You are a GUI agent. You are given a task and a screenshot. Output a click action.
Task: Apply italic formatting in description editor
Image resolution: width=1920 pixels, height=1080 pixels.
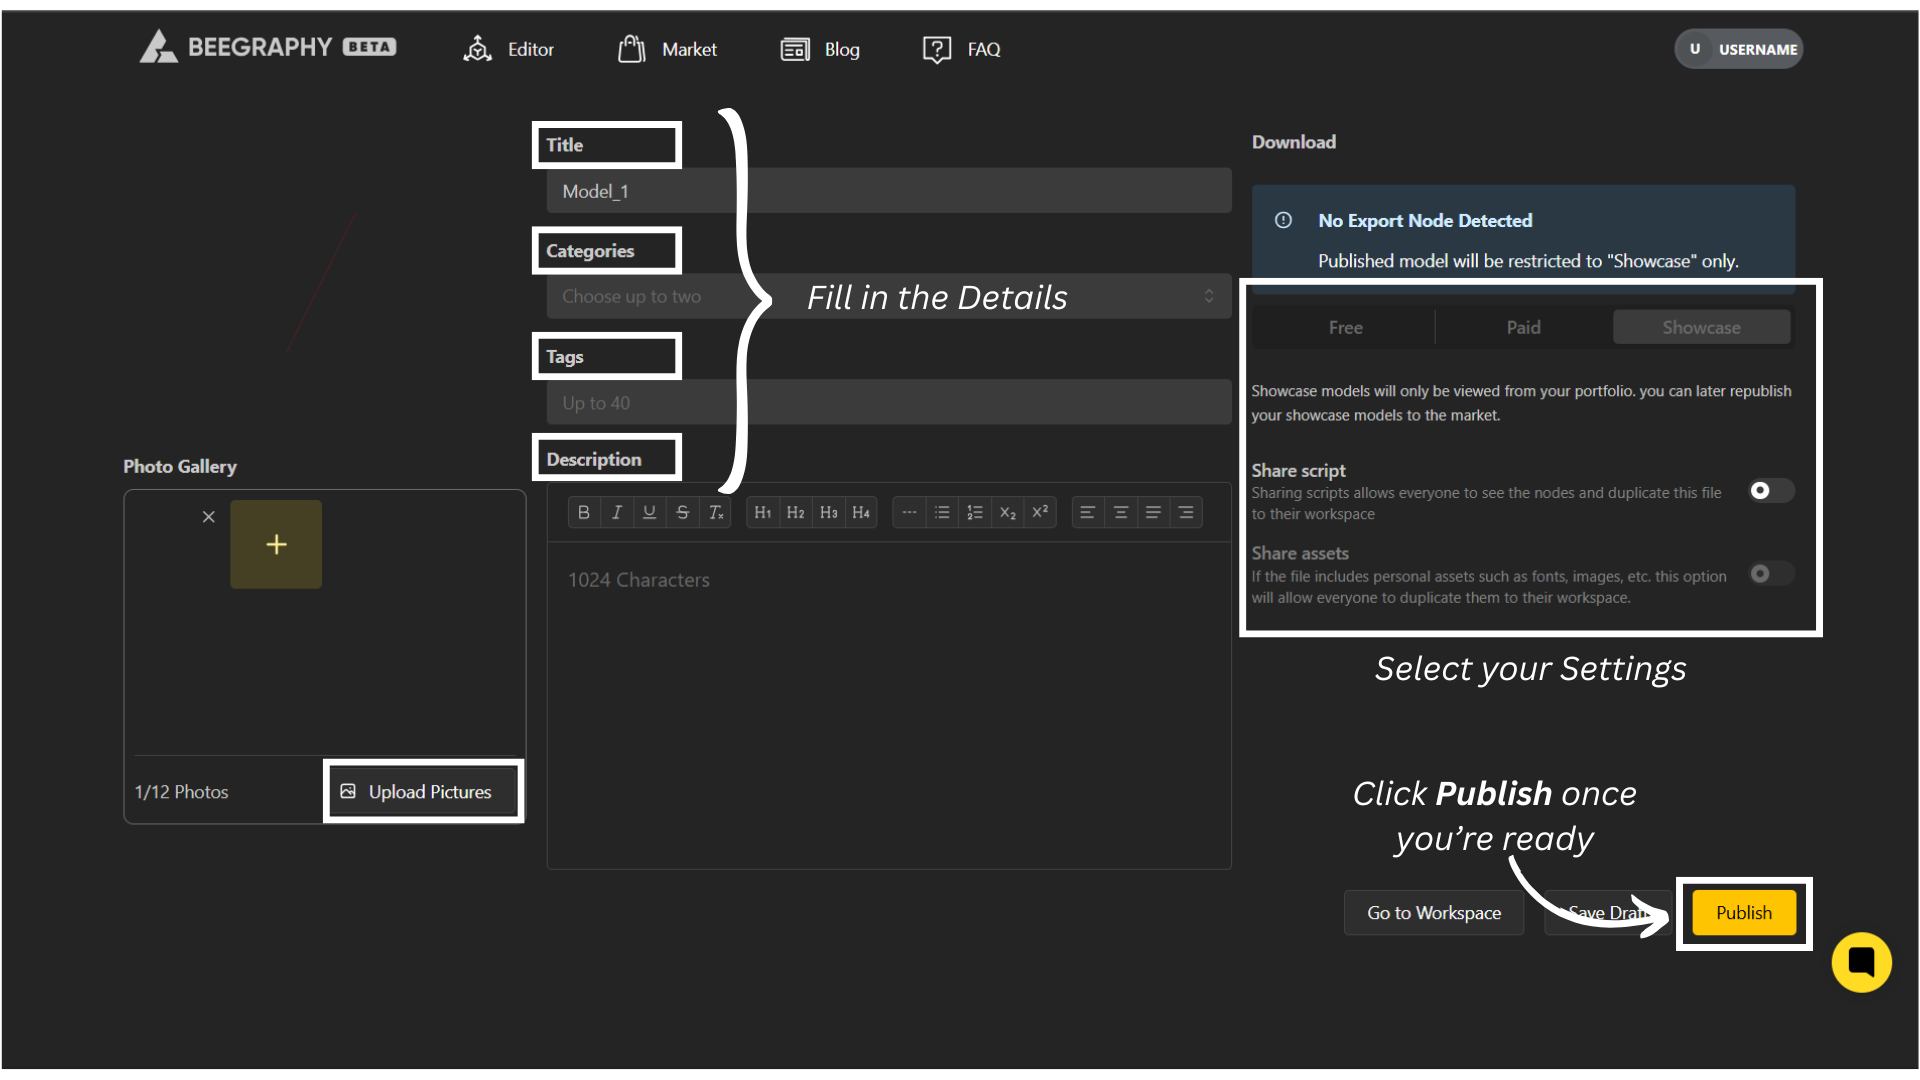coord(617,513)
